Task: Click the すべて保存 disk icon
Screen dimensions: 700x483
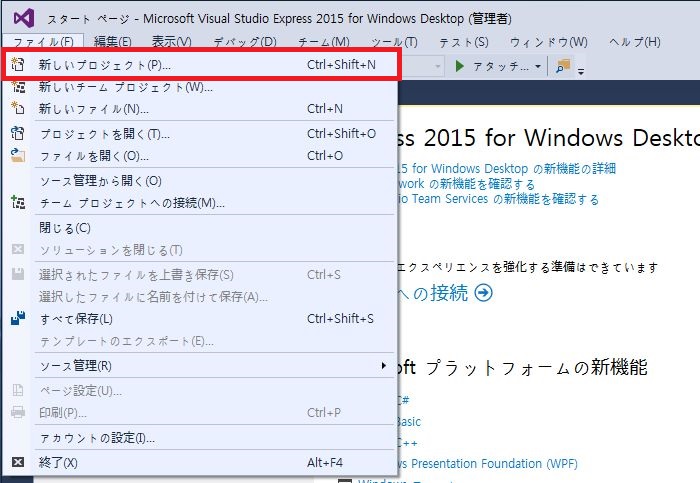Action: (x=18, y=318)
